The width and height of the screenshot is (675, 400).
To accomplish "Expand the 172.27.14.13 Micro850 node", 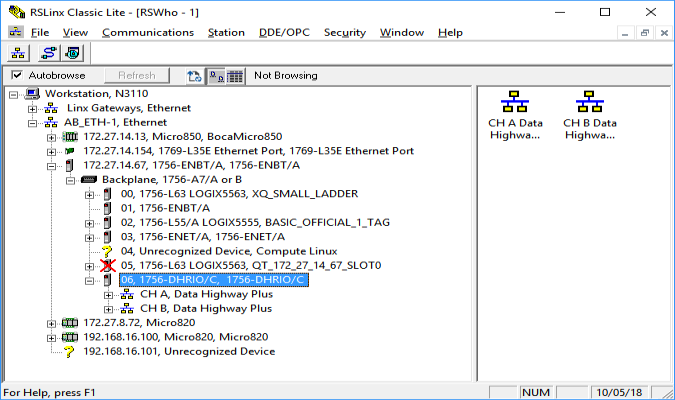I will point(51,138).
